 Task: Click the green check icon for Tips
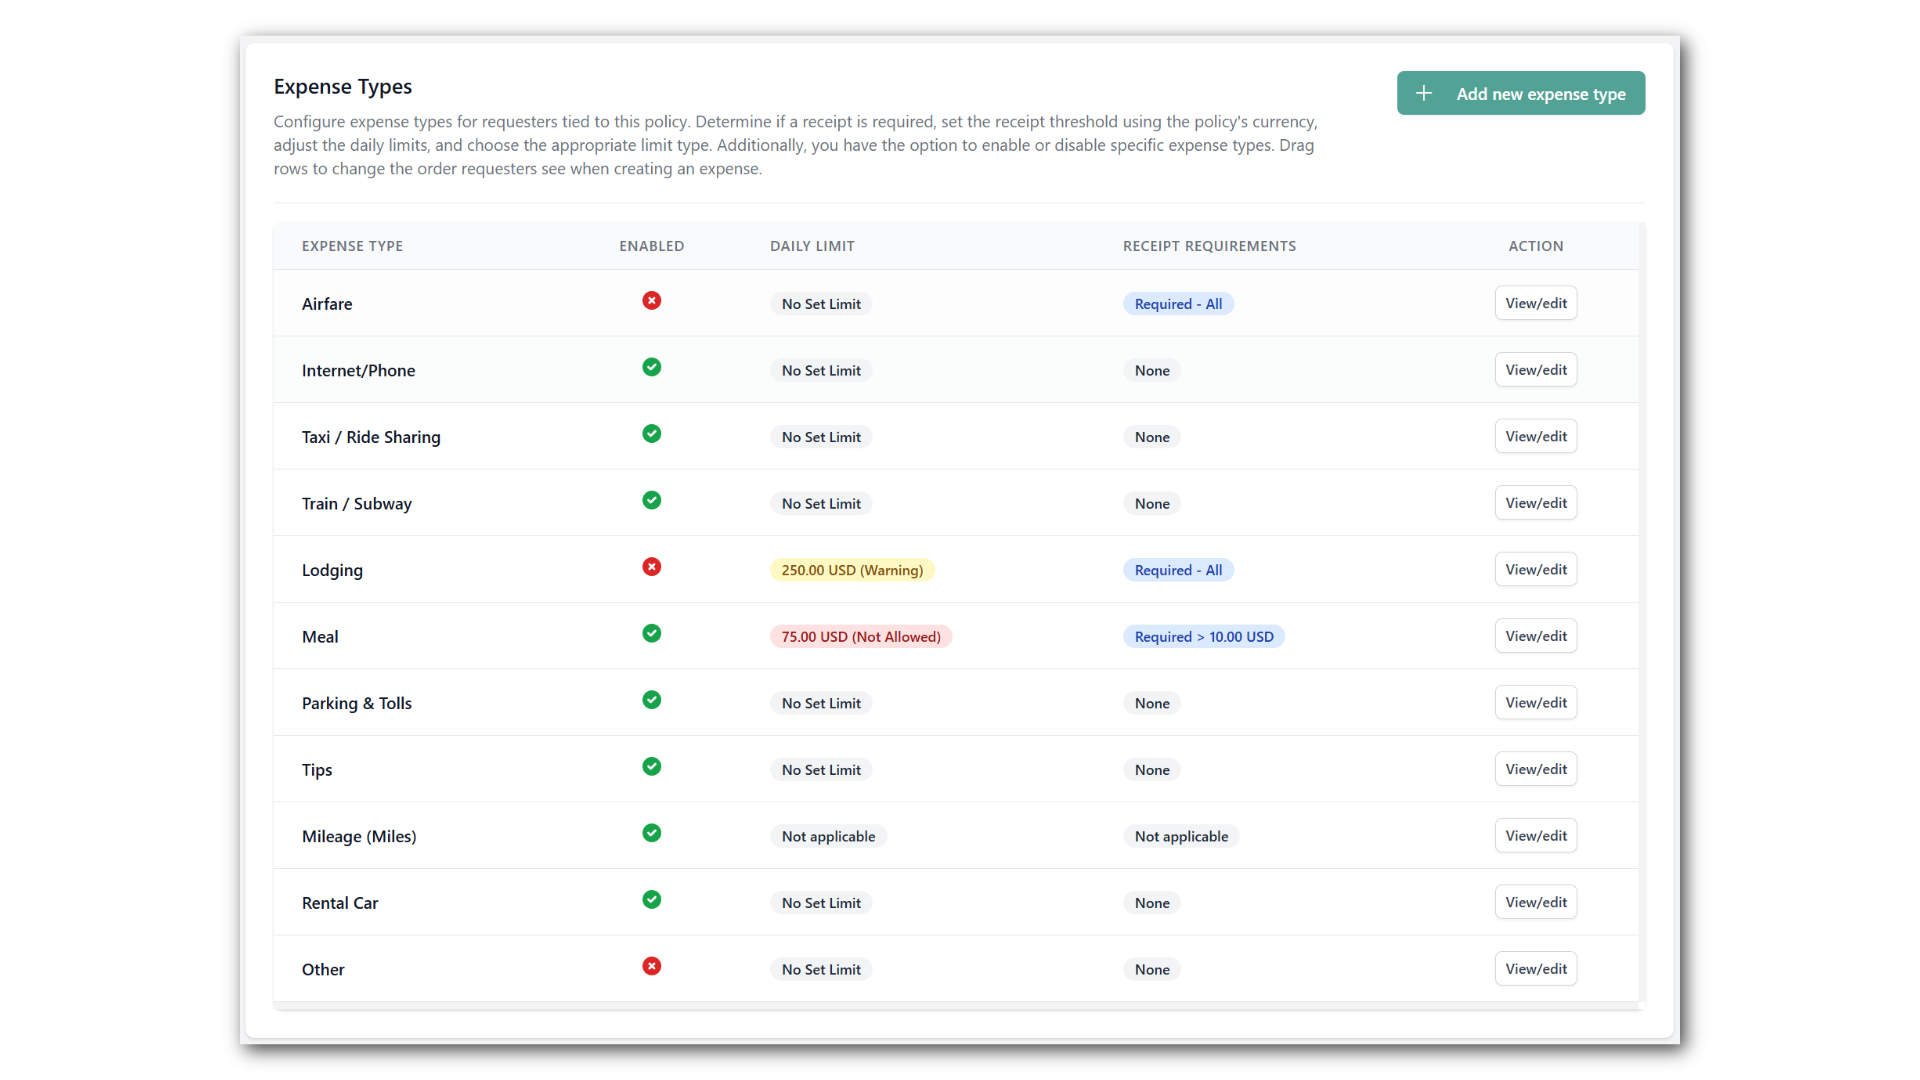click(x=651, y=767)
